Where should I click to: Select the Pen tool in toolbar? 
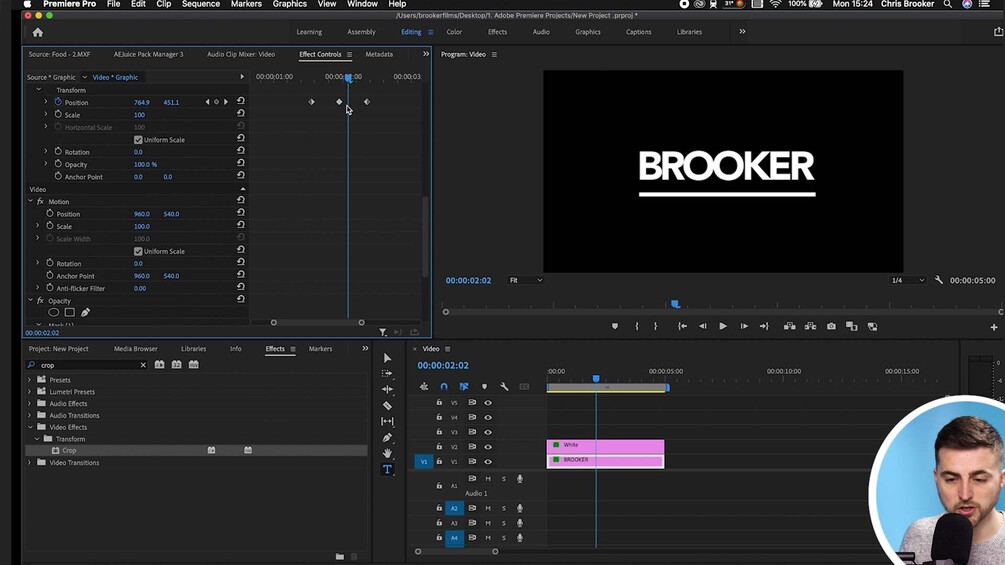387,438
